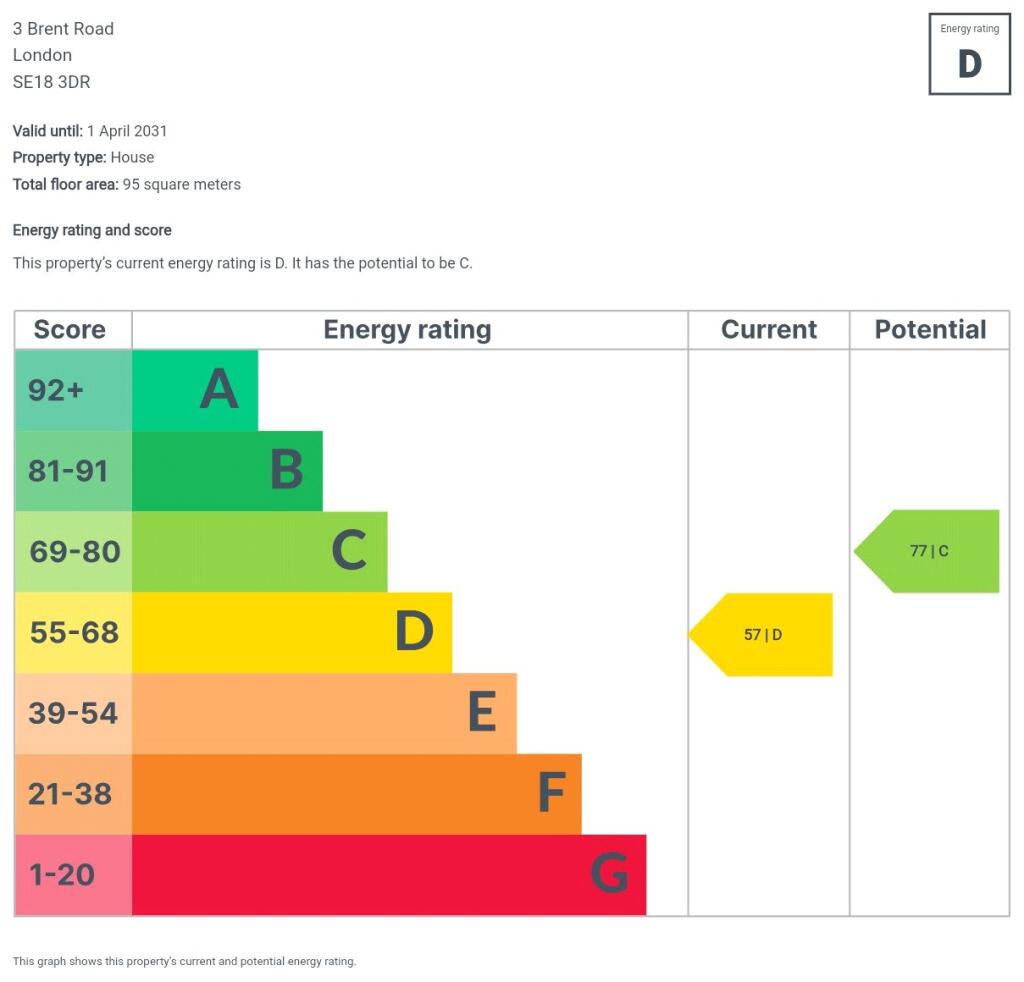Click the Potential column header
Viewport: 1024px width, 982px height.
tap(930, 330)
